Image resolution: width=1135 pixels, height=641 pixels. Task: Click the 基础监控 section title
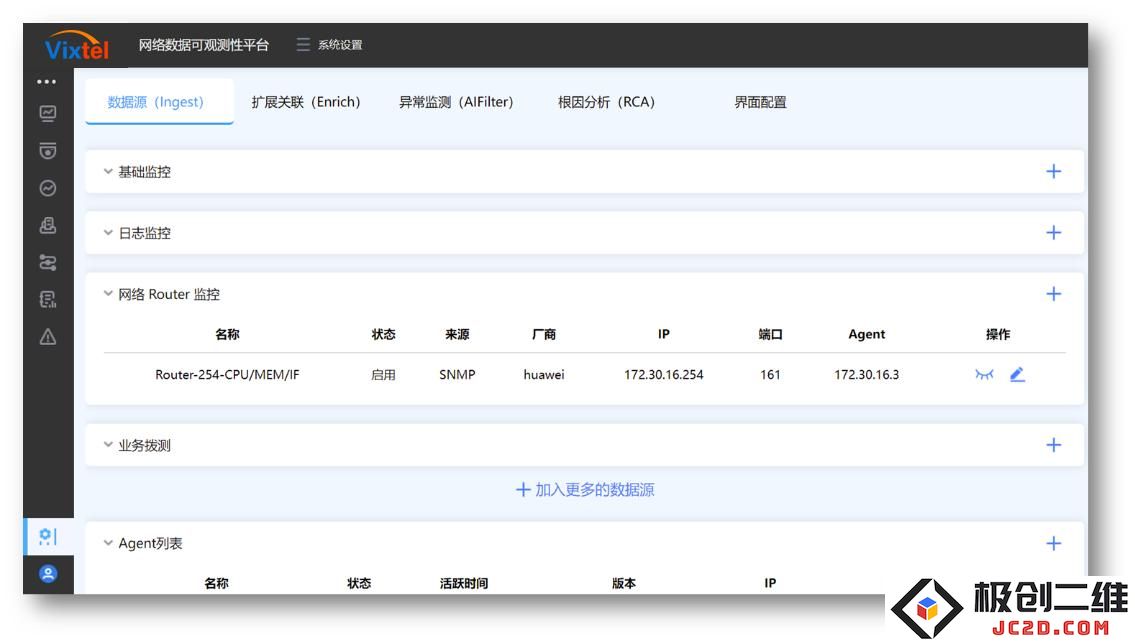pyautogui.click(x=145, y=171)
